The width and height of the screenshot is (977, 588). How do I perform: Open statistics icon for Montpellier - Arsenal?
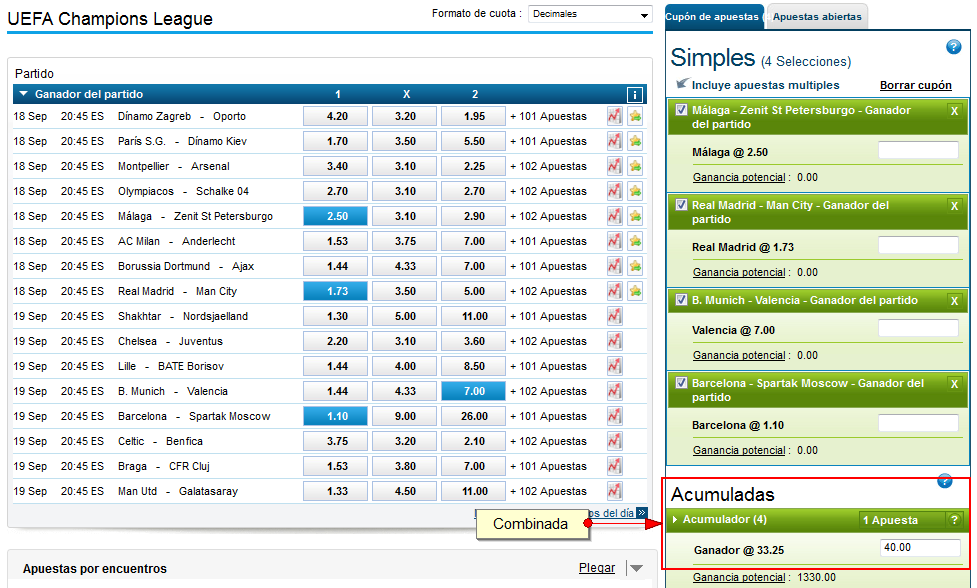(614, 166)
